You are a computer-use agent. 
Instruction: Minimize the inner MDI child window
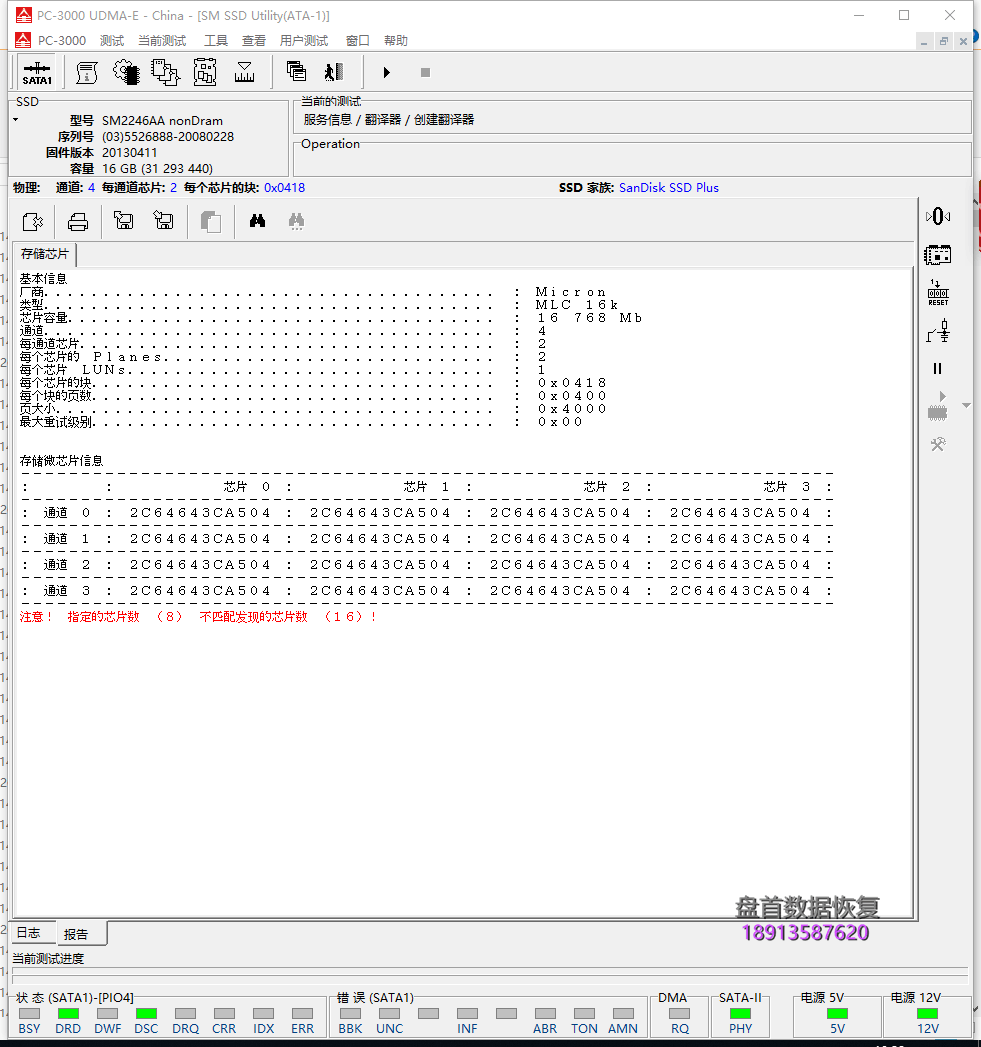[924, 41]
